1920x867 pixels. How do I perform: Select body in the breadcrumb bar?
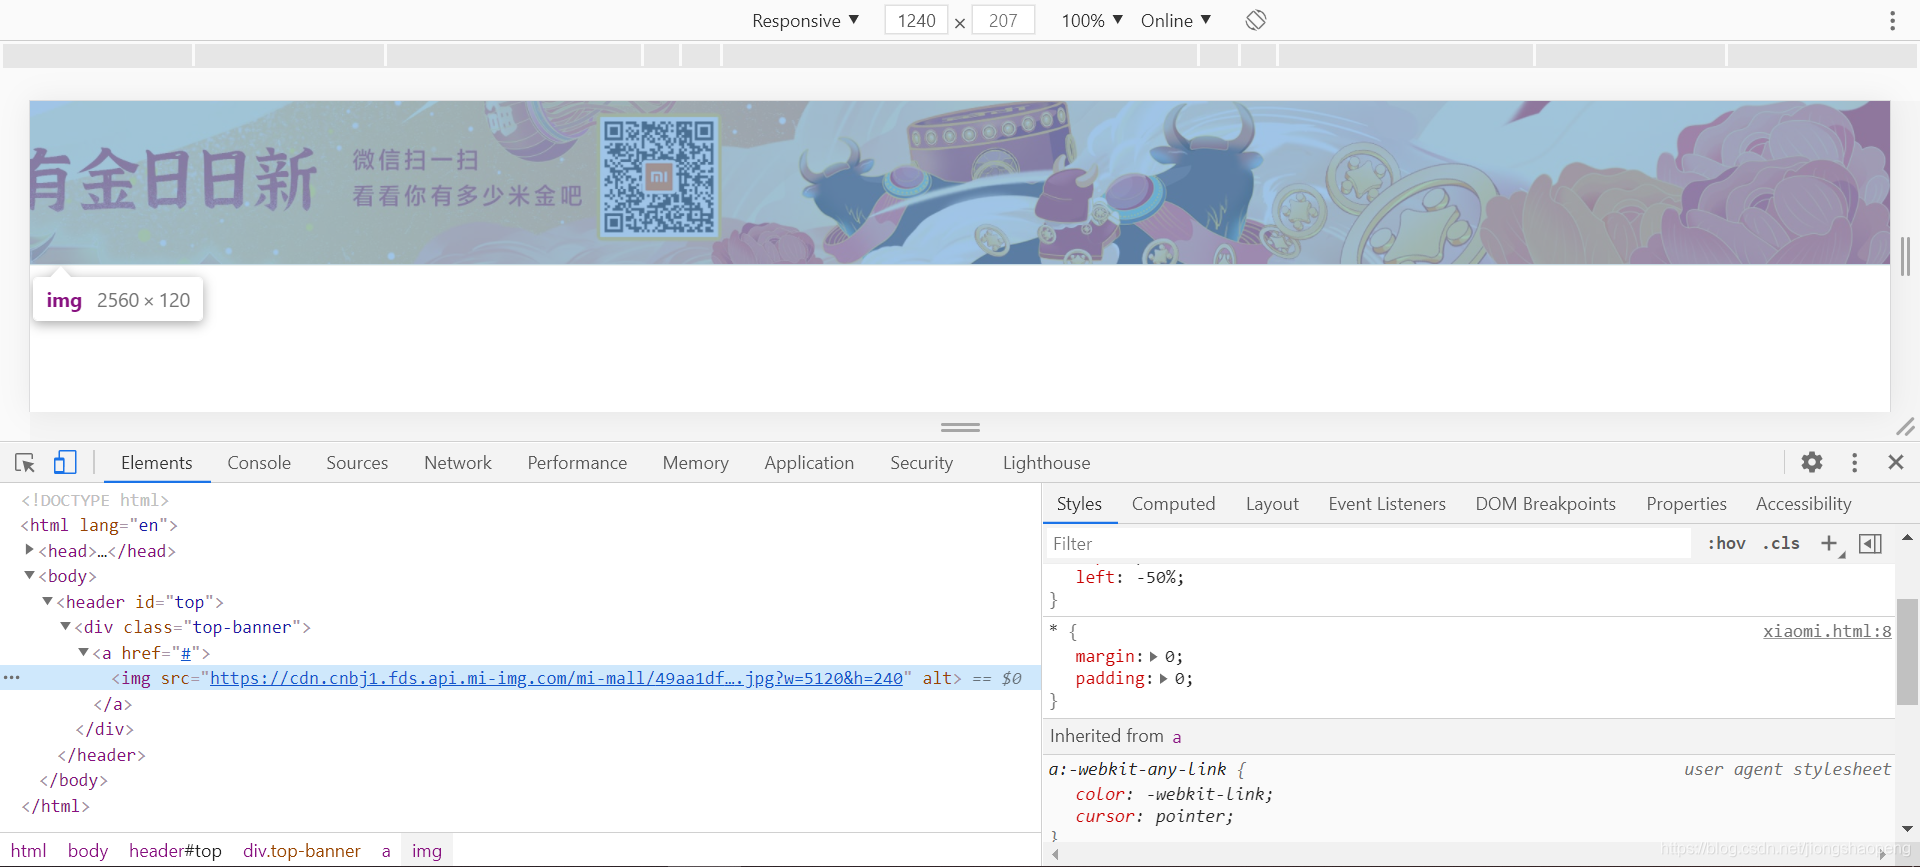pyautogui.click(x=88, y=851)
